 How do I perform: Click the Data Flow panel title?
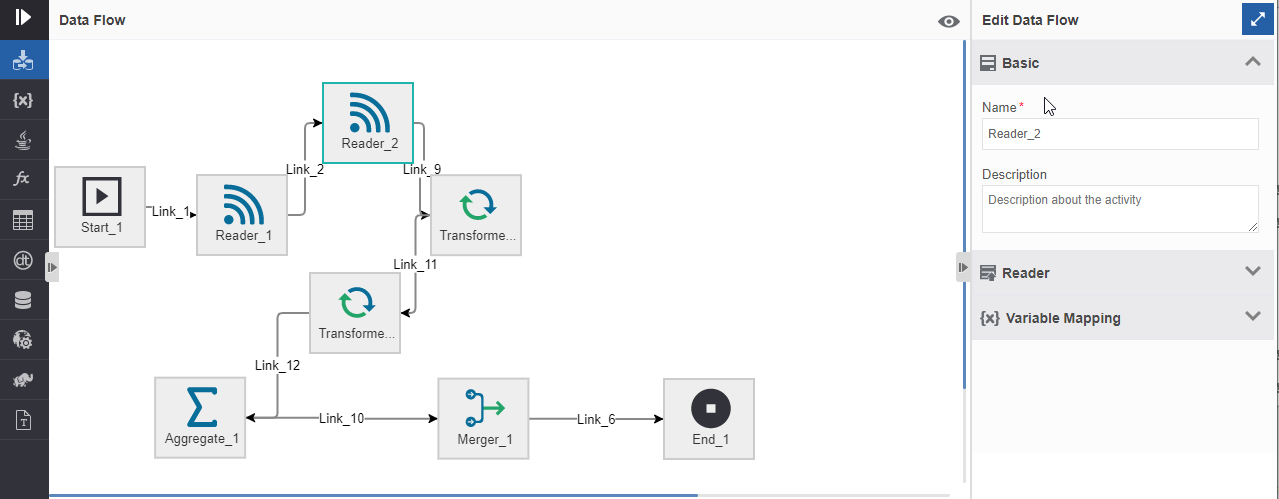click(x=92, y=20)
